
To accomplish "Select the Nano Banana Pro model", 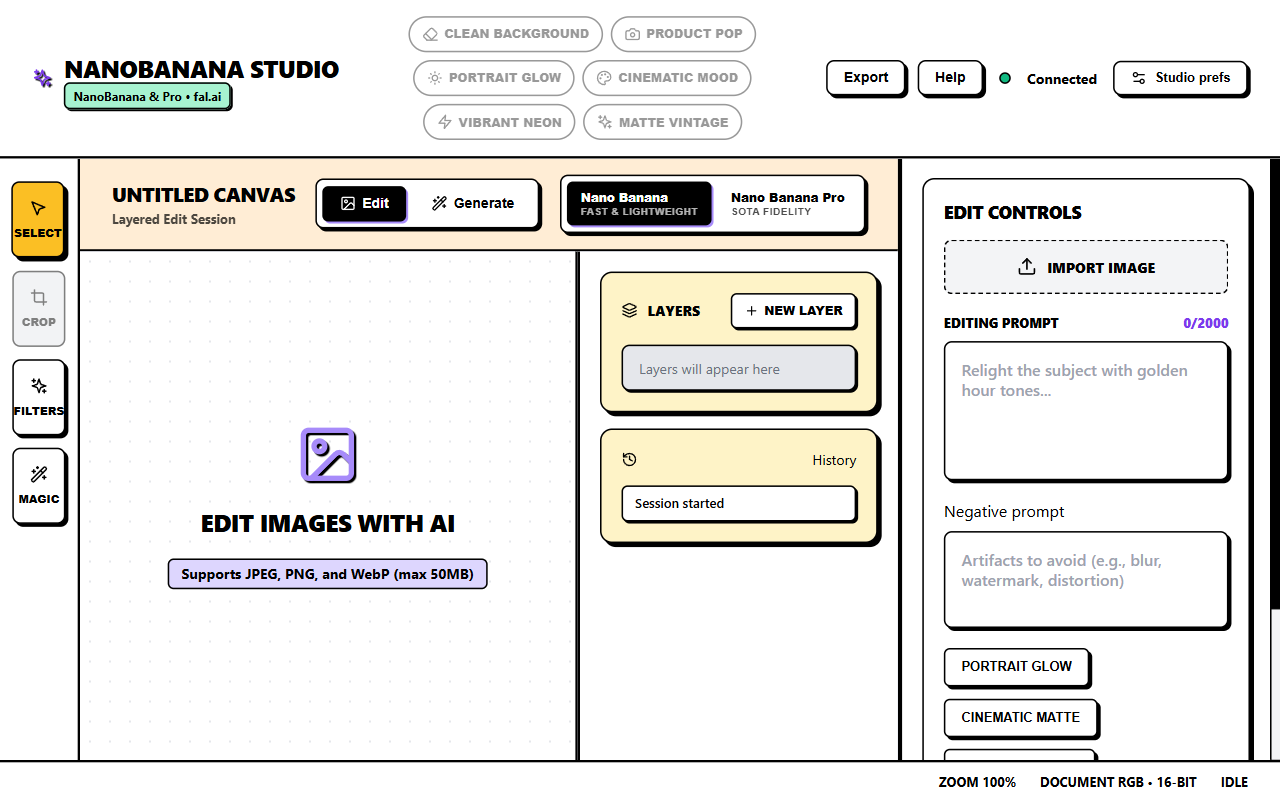I will coord(788,204).
